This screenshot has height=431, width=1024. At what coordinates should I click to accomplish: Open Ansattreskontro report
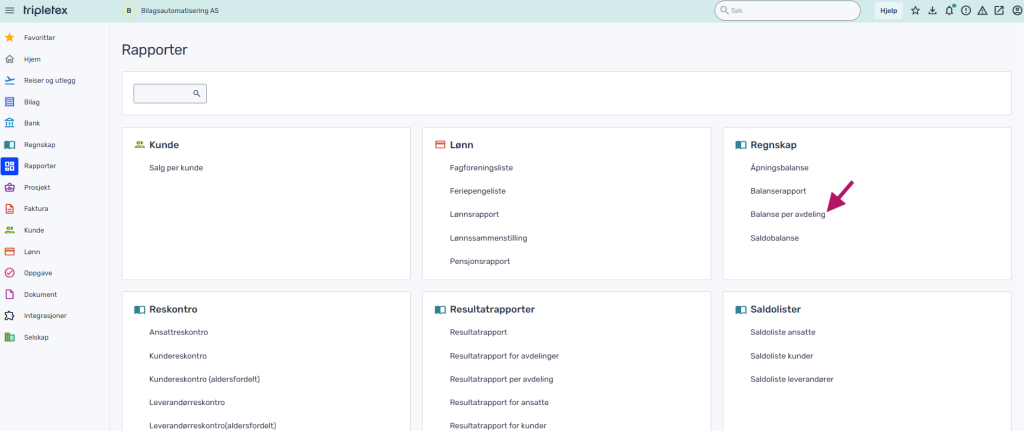(178, 332)
